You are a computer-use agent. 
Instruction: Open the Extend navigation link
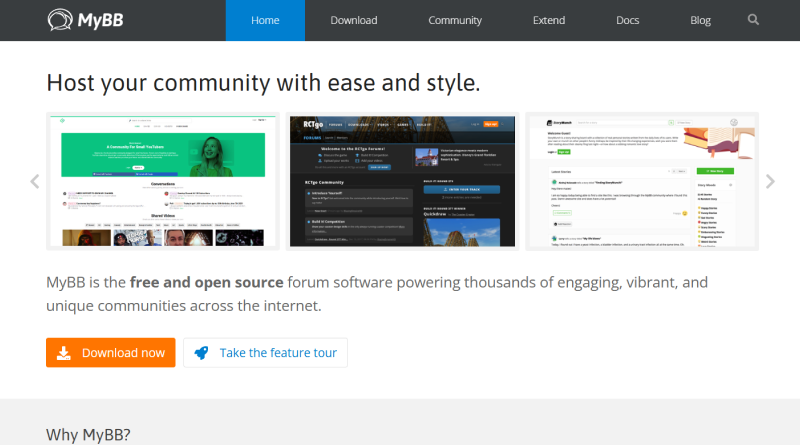(549, 20)
